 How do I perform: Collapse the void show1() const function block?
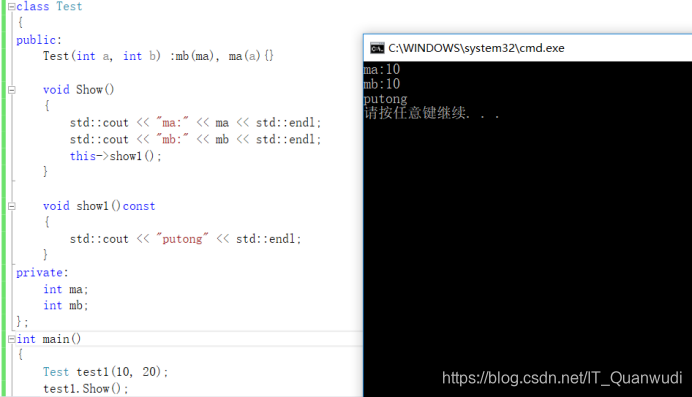pos(11,206)
